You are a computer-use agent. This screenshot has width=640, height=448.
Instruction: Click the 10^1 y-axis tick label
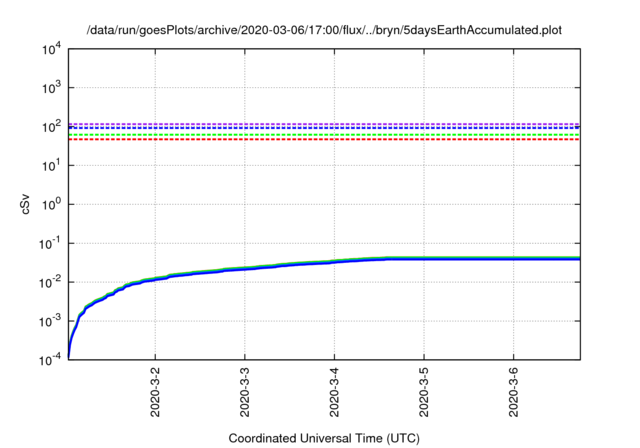(x=51, y=166)
